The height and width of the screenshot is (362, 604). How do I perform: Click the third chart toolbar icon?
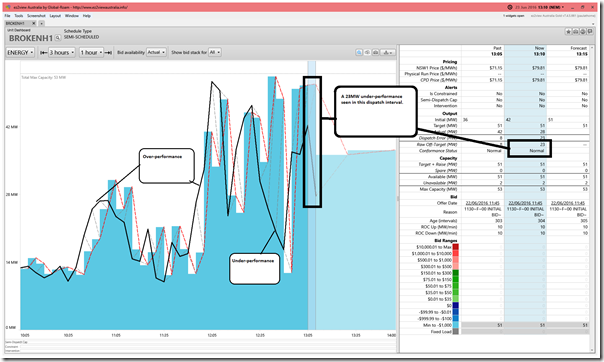point(375,52)
